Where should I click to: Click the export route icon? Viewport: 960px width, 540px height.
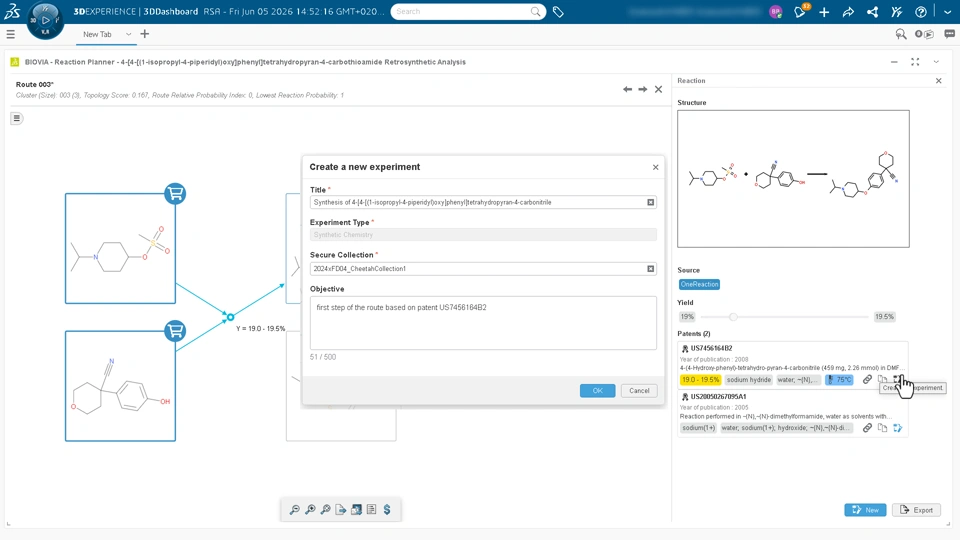click(341, 509)
